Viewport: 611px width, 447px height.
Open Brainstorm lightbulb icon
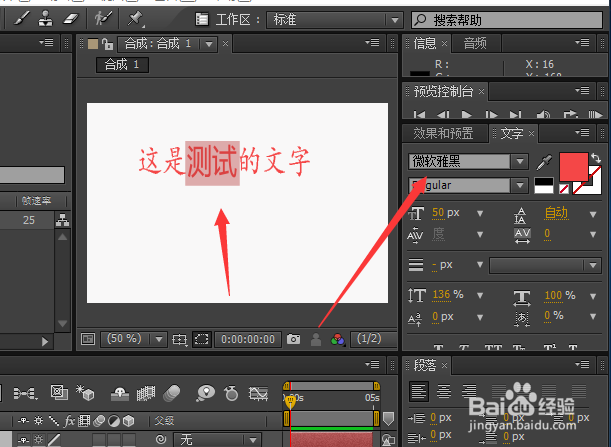[x=205, y=393]
